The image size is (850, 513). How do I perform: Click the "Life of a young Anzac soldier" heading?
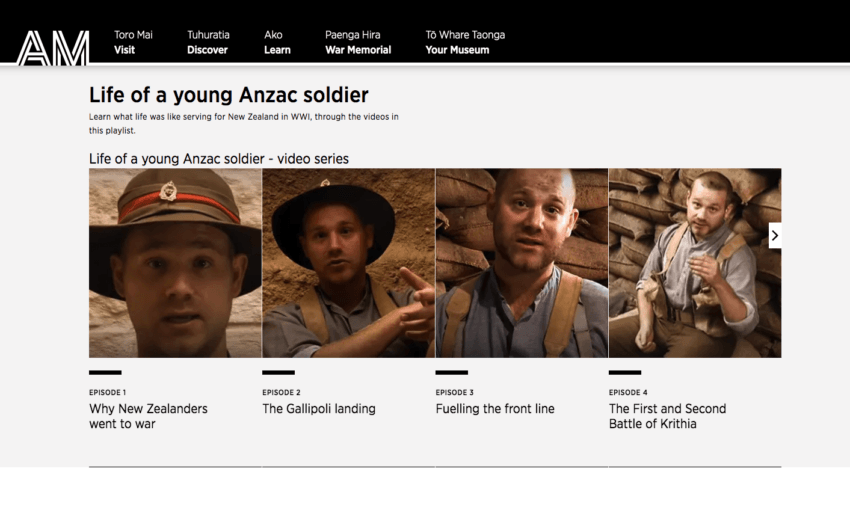[x=229, y=96]
